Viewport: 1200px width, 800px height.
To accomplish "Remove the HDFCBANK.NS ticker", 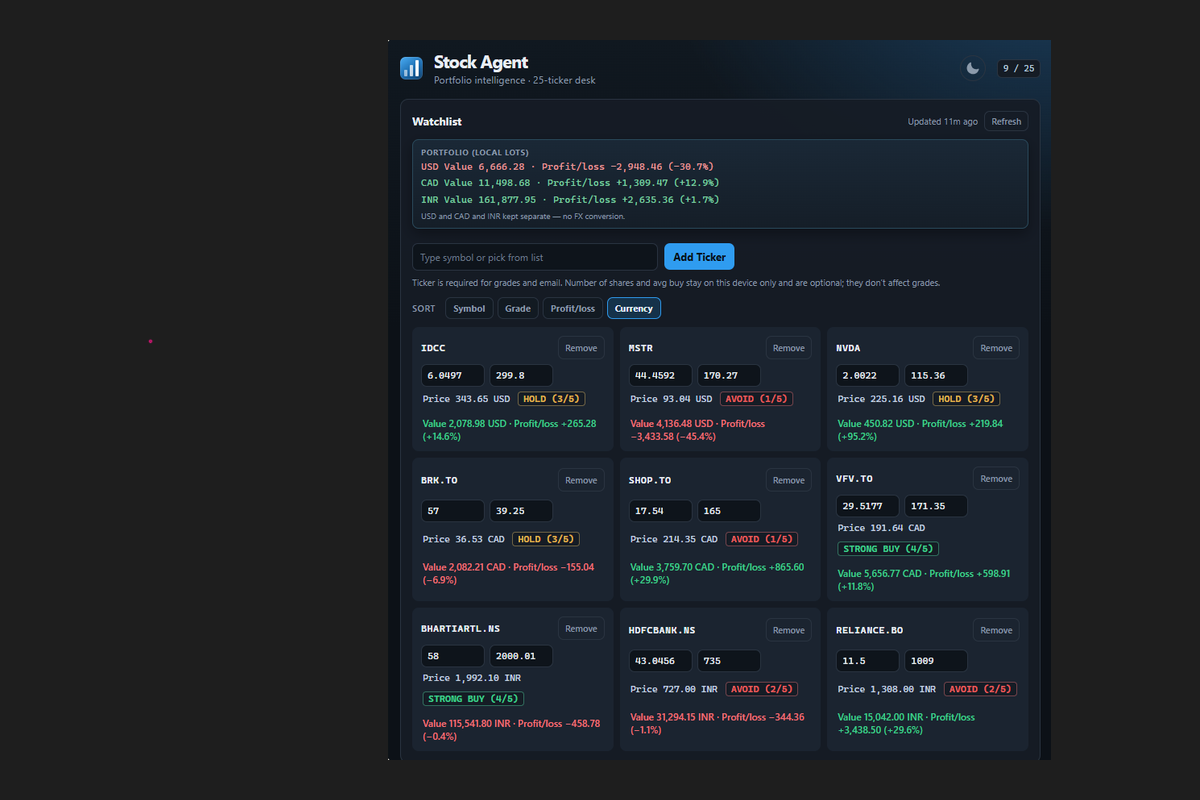I will pyautogui.click(x=789, y=630).
